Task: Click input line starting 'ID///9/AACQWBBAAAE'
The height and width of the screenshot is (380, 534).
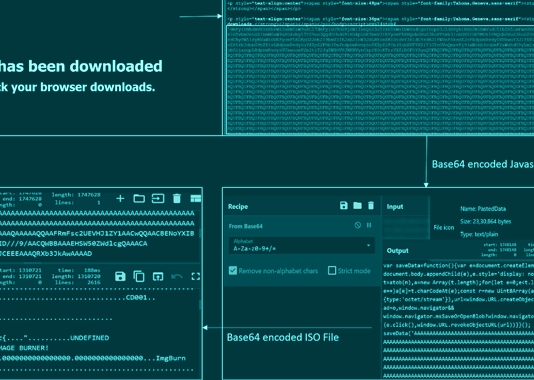Action: [74, 244]
